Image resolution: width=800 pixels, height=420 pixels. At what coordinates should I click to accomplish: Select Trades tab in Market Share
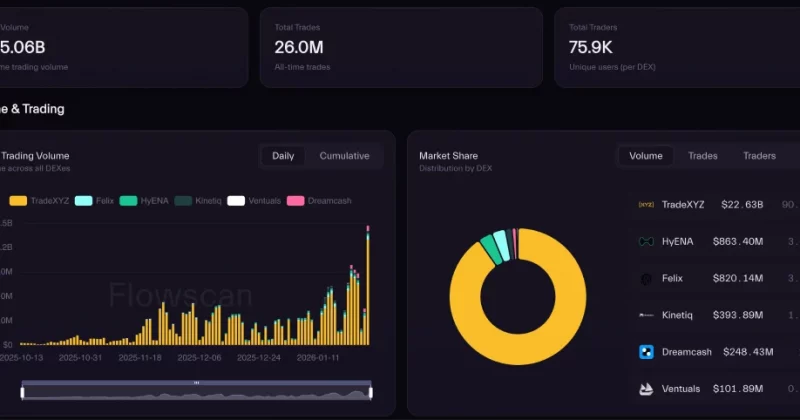click(x=703, y=156)
